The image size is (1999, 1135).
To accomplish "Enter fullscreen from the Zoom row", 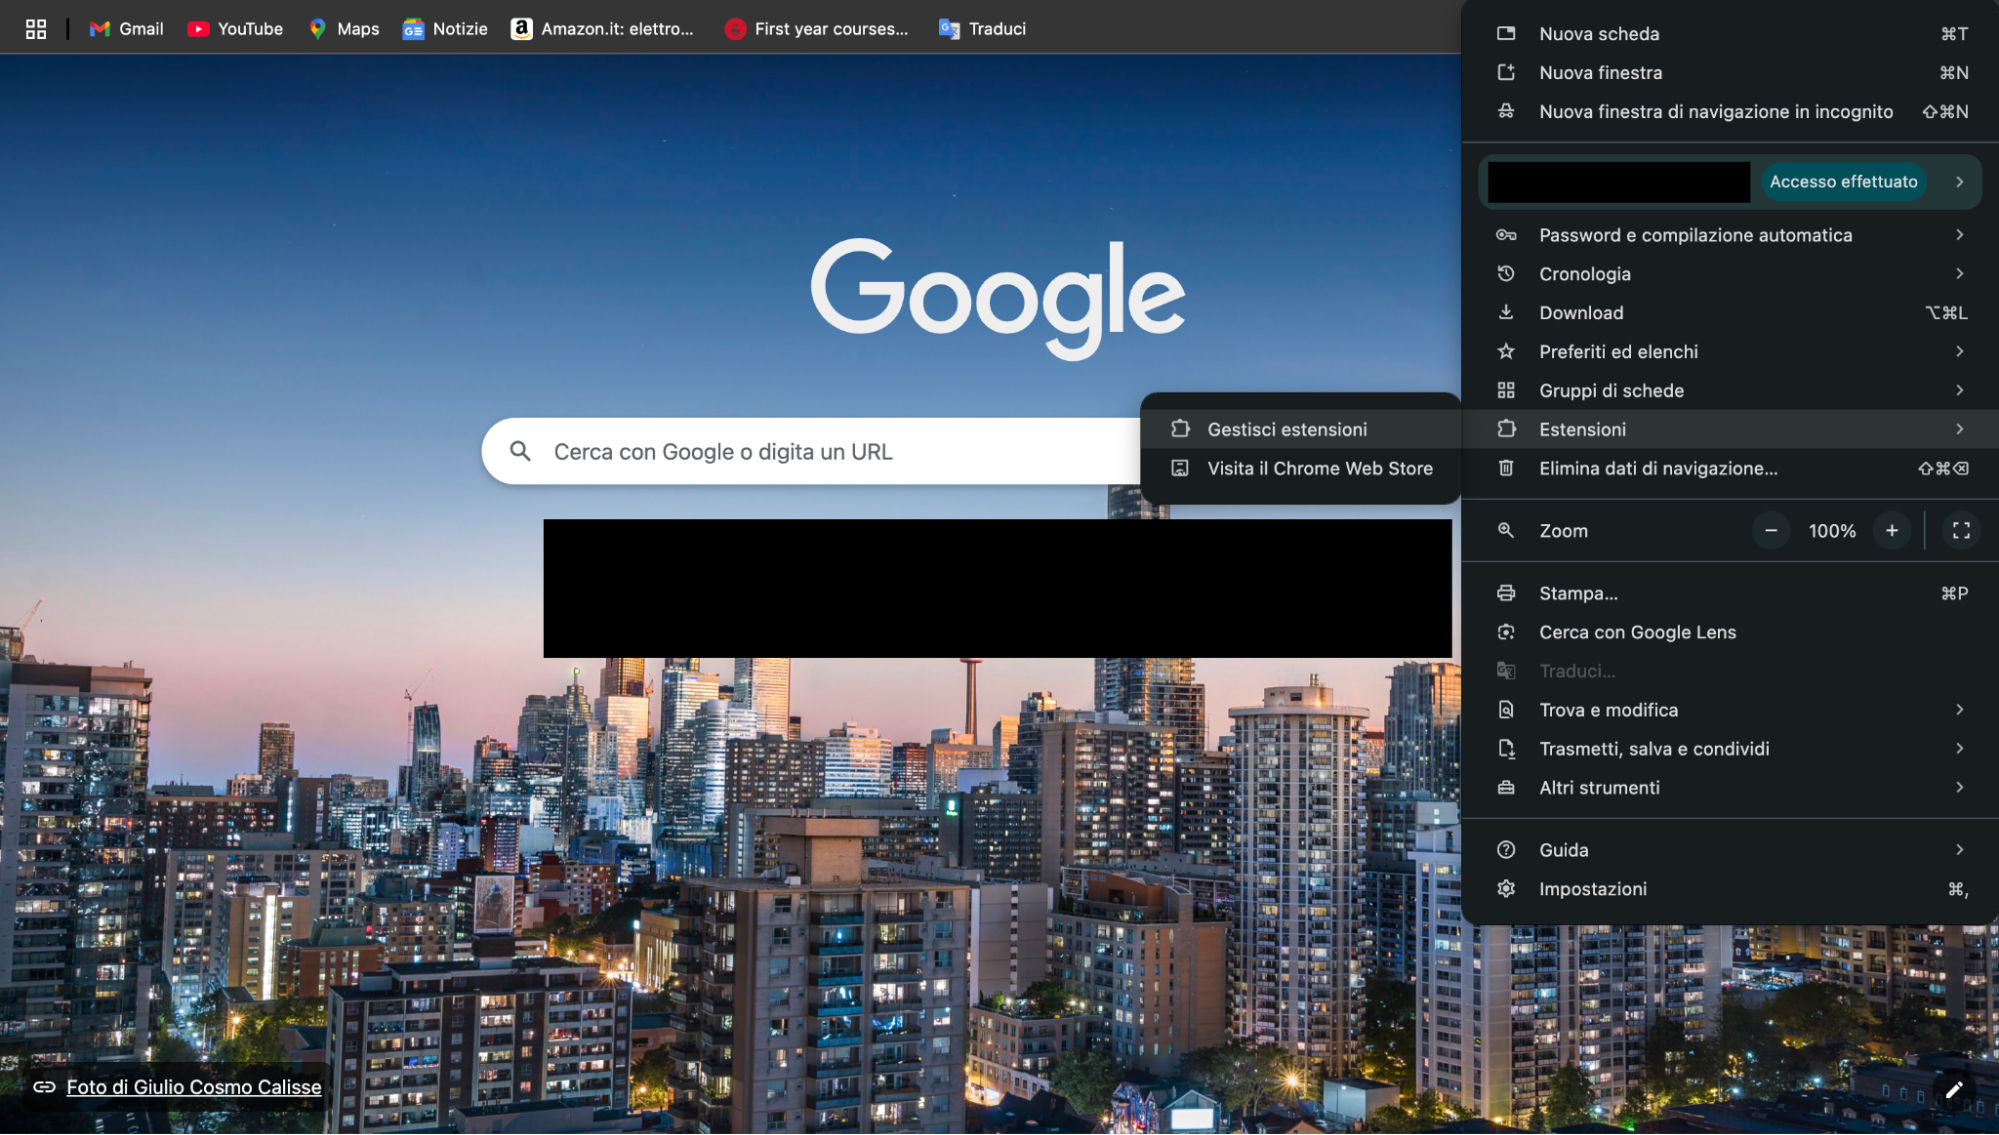I will [1960, 530].
